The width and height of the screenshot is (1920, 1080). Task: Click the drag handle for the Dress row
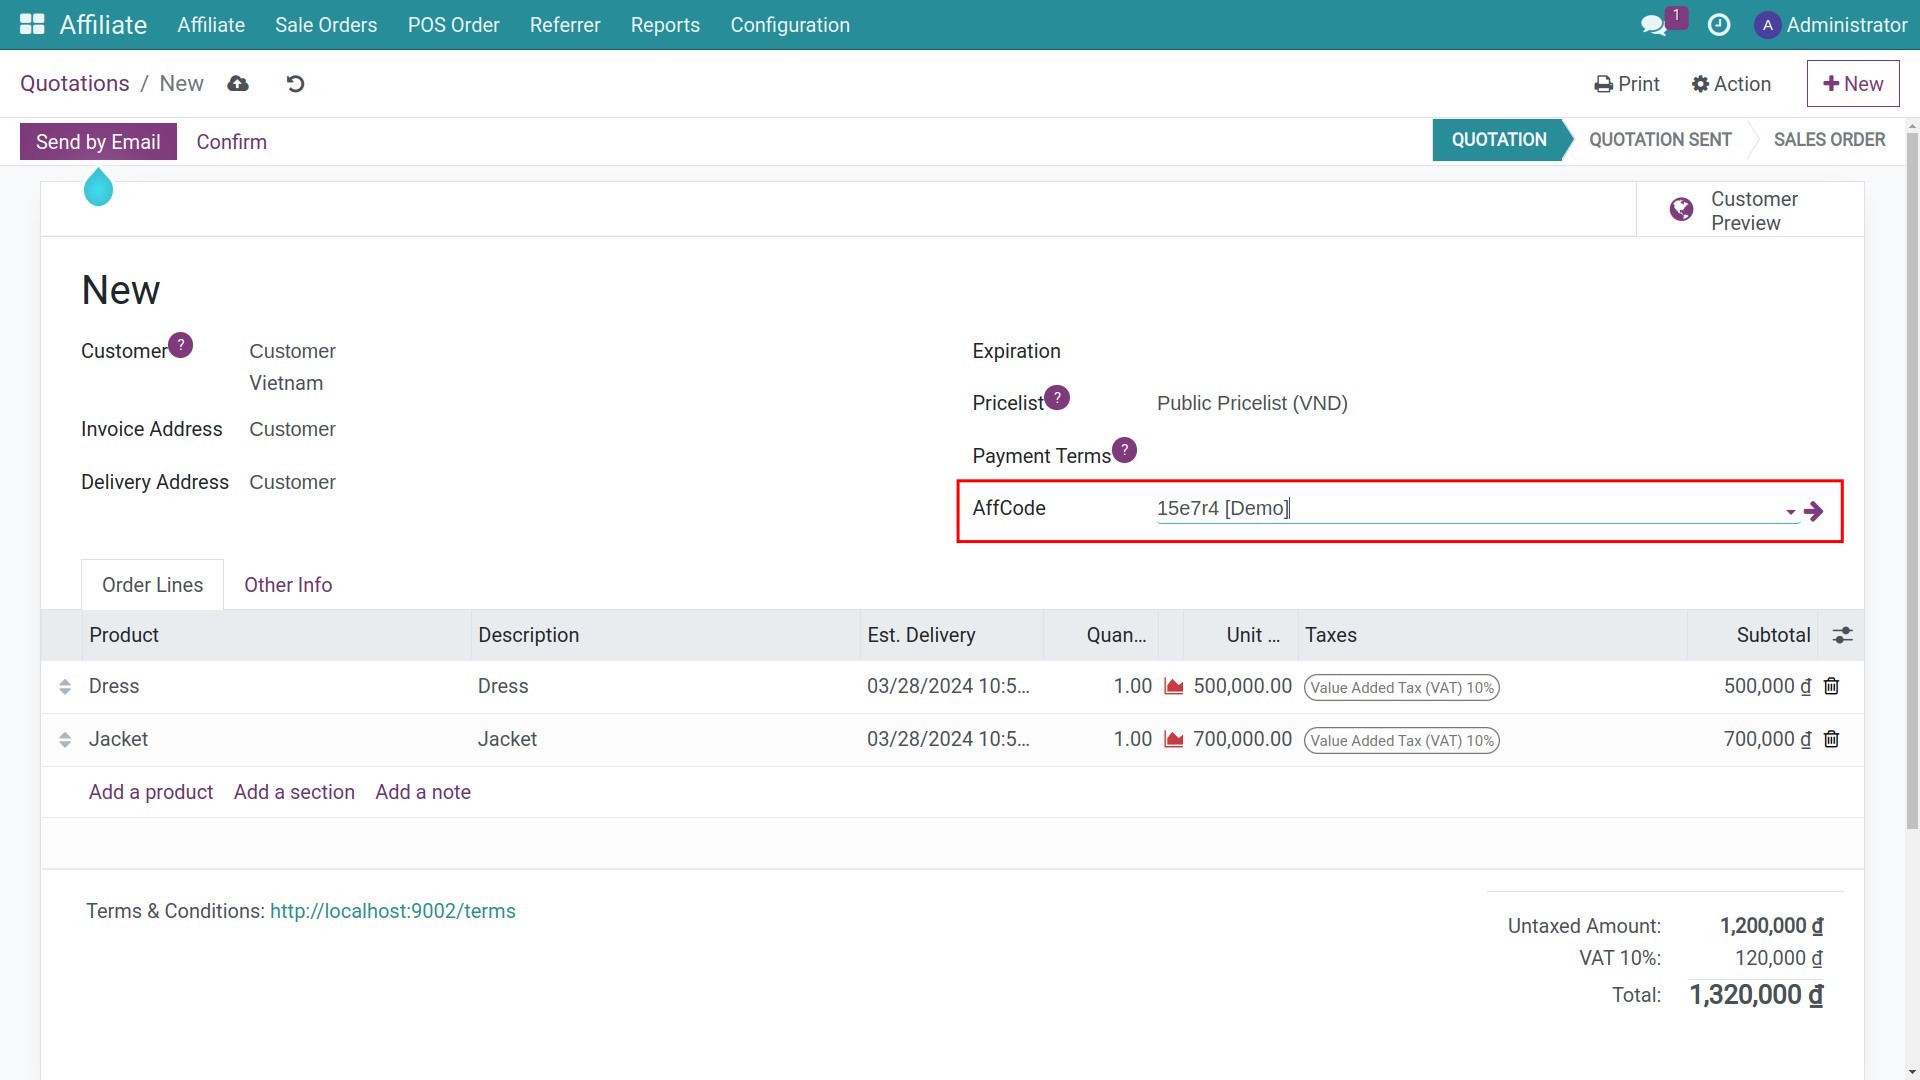coord(65,687)
